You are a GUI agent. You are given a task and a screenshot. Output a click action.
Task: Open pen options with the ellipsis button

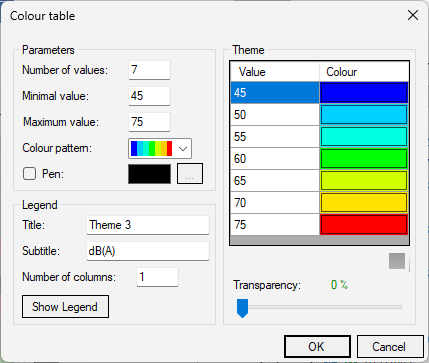click(190, 174)
